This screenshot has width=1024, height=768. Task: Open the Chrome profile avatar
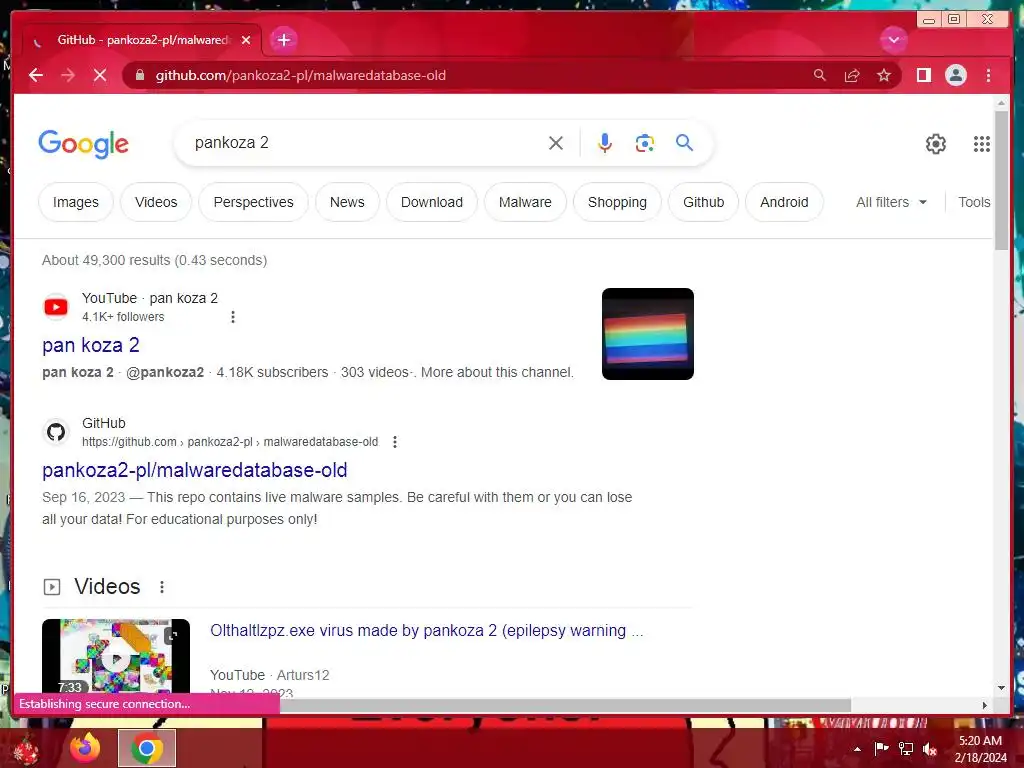(x=955, y=75)
